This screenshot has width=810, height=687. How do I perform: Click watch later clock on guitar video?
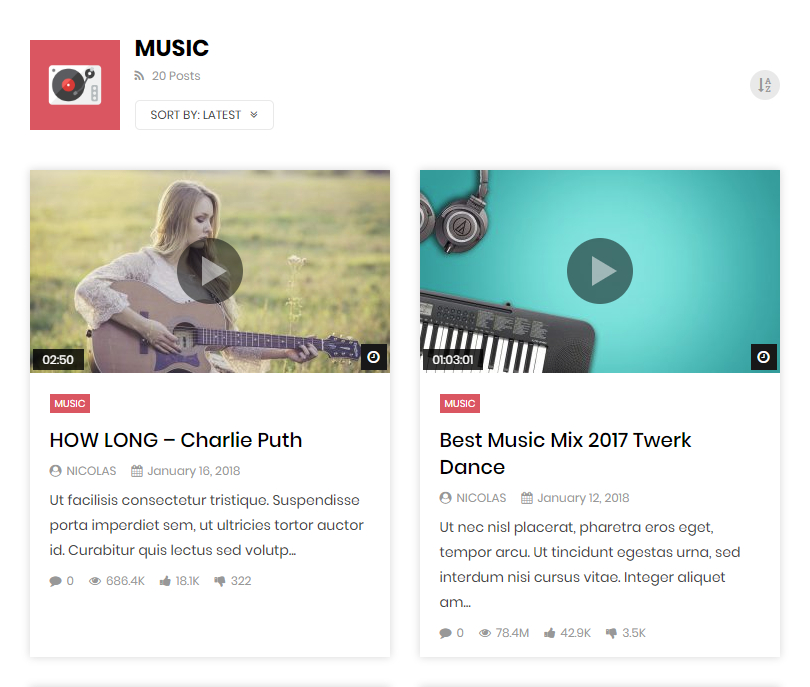tap(373, 357)
